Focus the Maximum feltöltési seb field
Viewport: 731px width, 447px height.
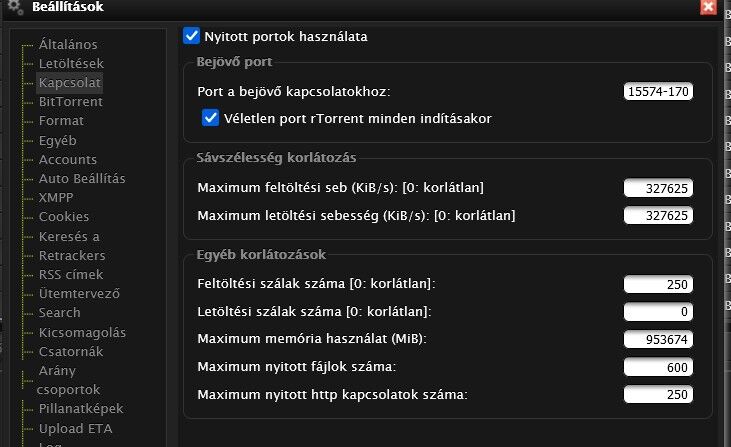[658, 188]
